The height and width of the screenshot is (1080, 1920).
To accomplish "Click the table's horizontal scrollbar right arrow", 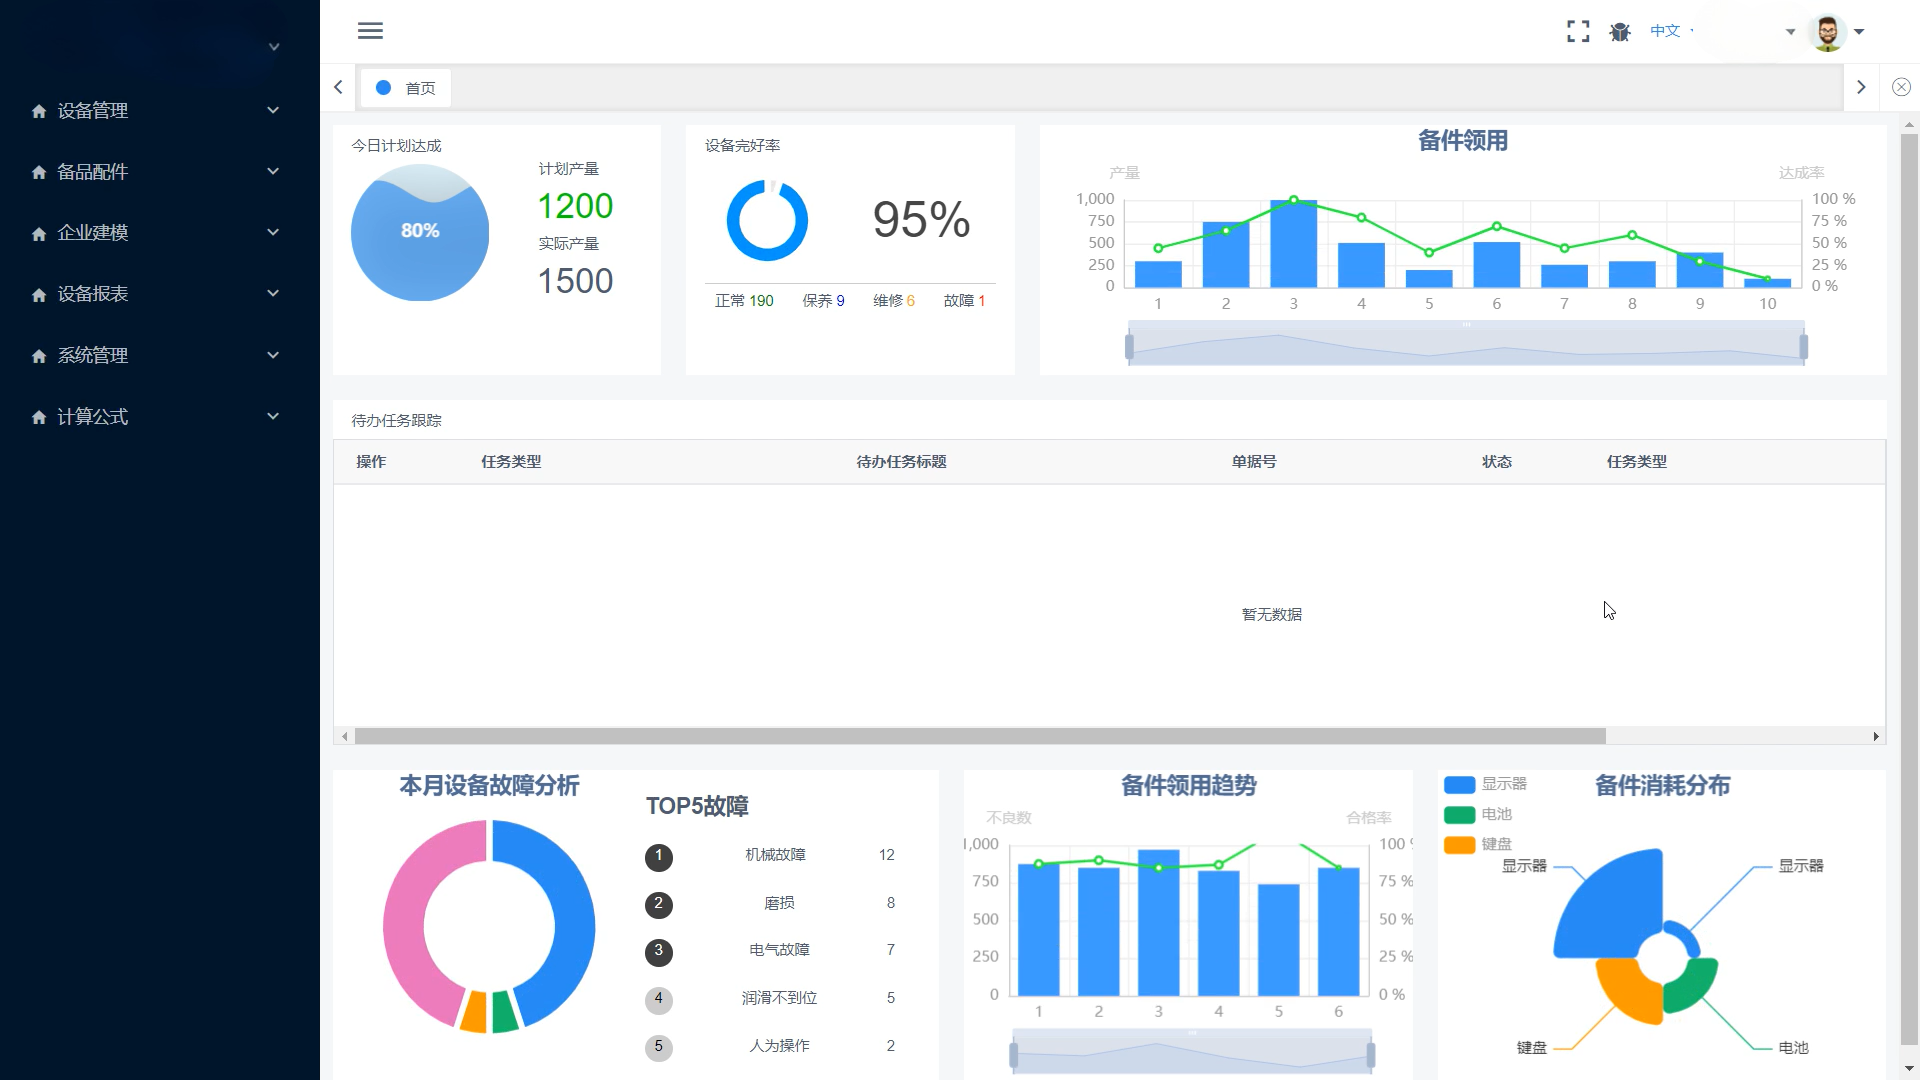I will click(x=1876, y=737).
